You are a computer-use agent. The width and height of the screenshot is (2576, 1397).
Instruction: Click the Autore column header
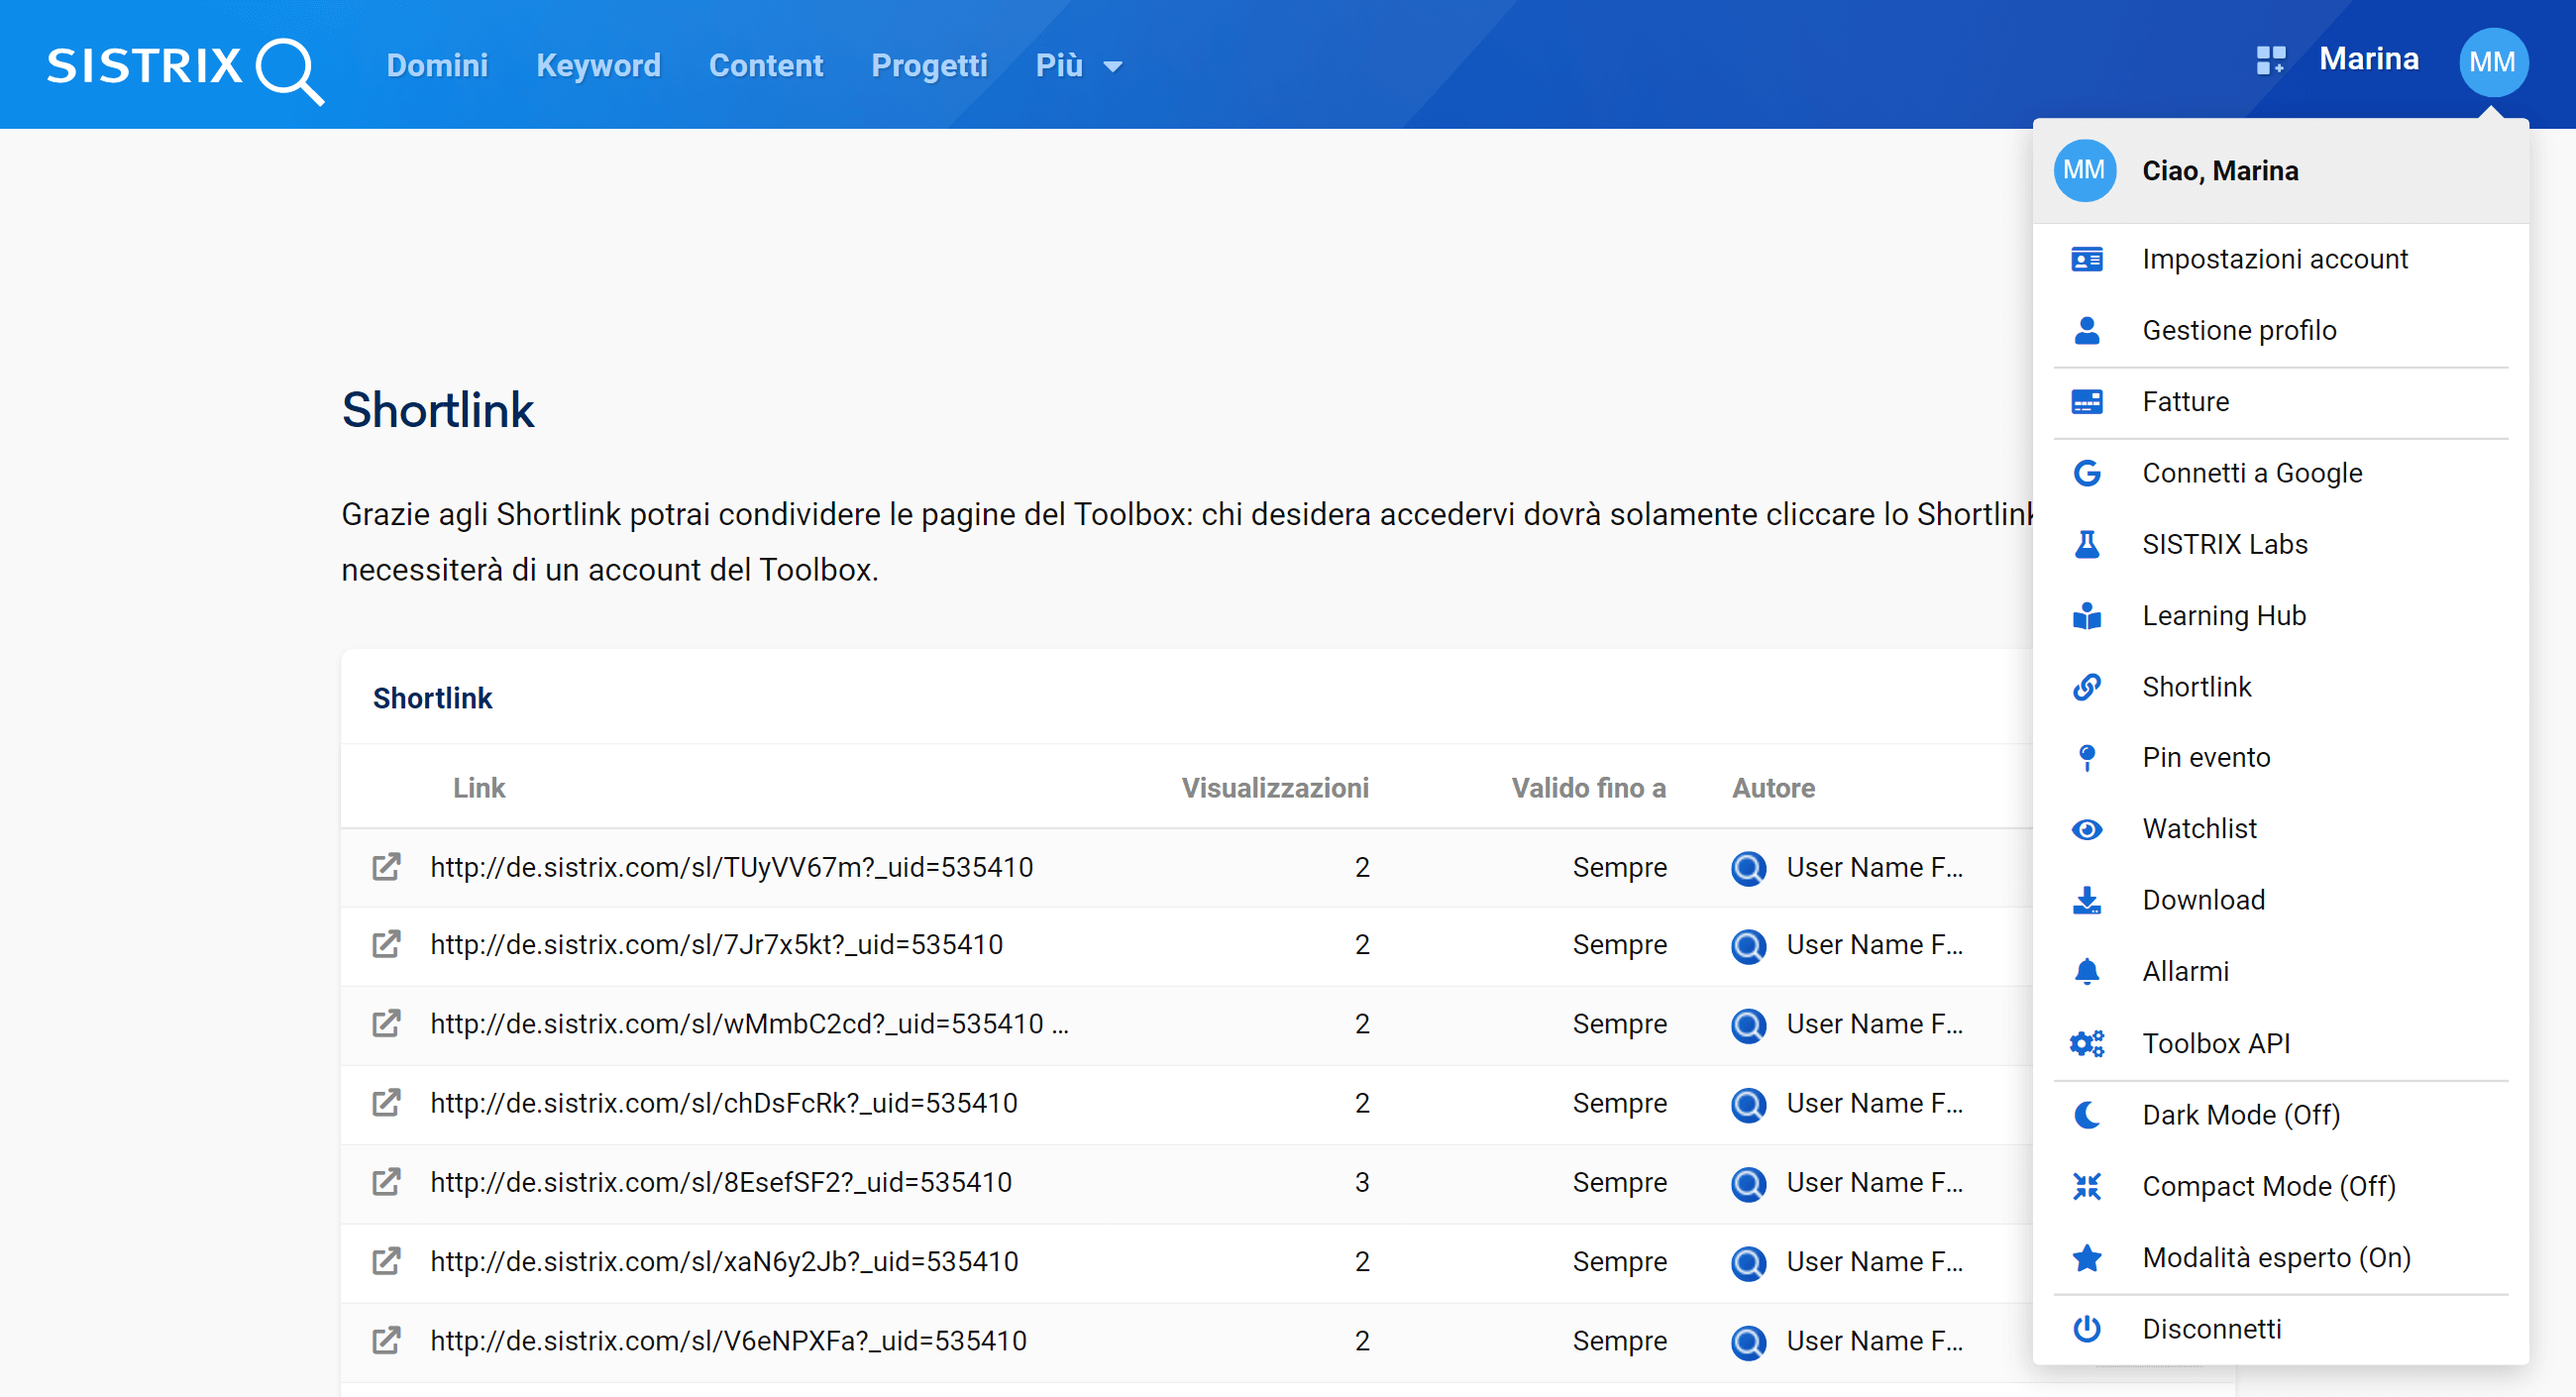click(x=1773, y=789)
